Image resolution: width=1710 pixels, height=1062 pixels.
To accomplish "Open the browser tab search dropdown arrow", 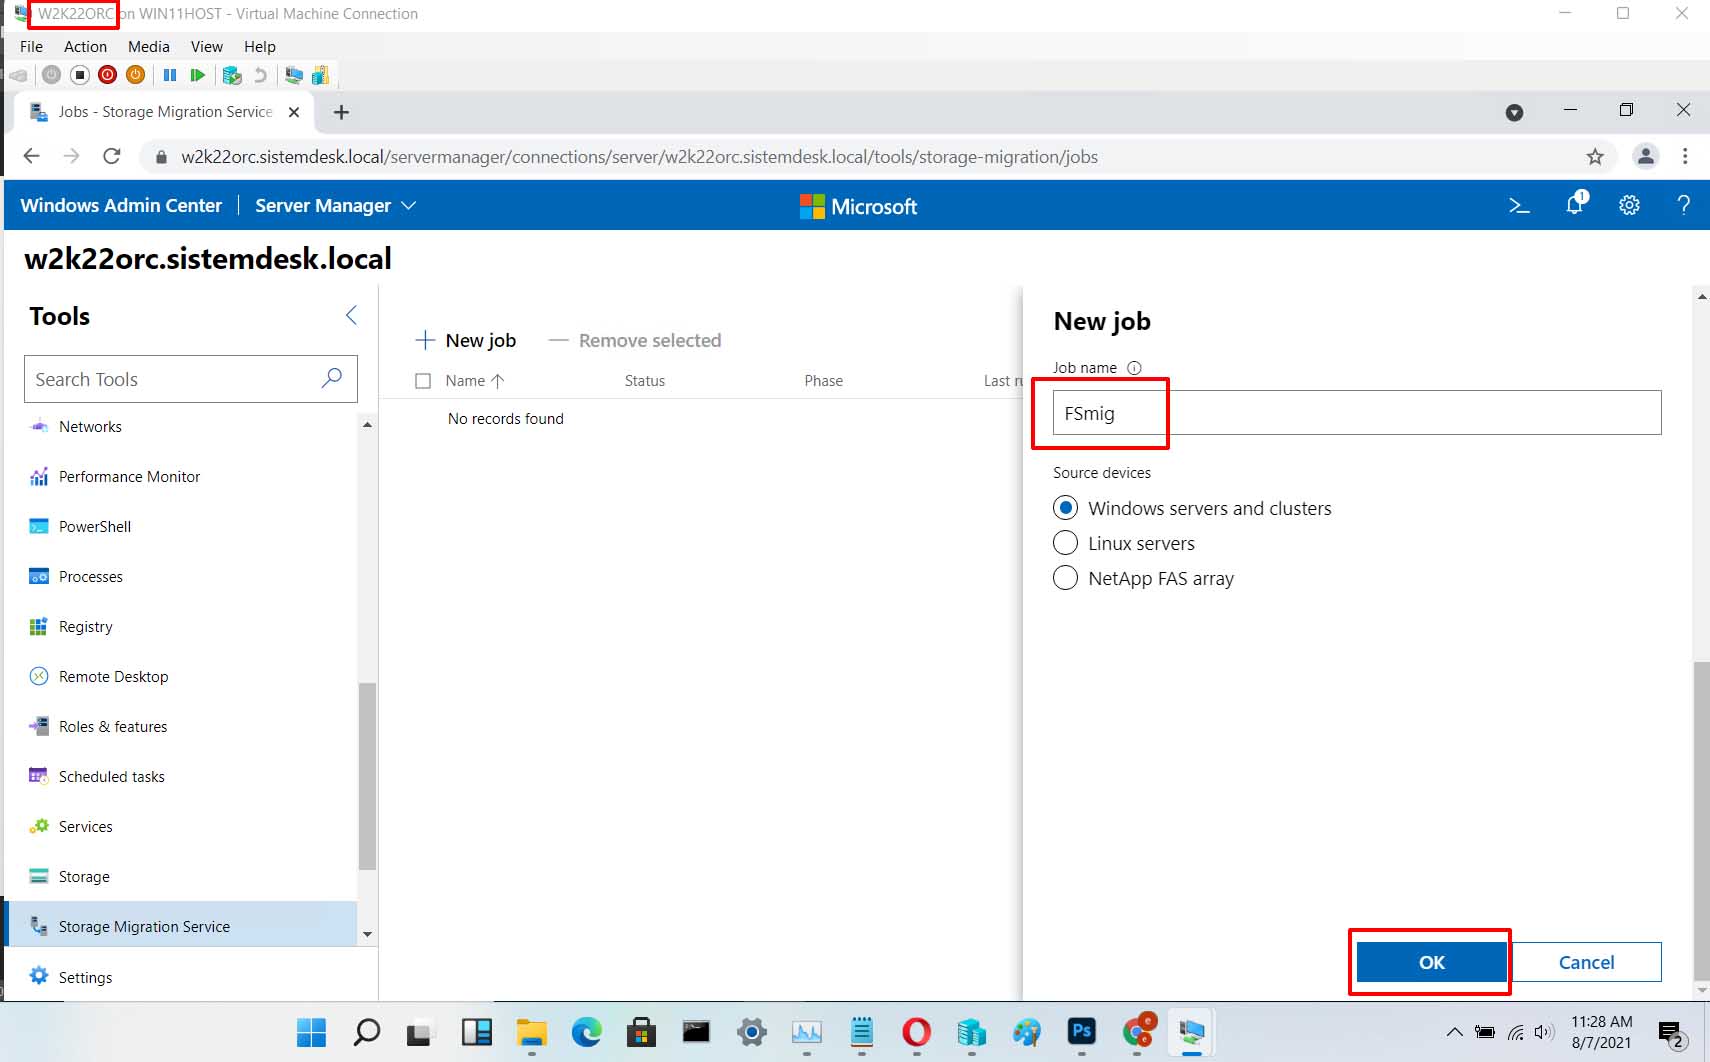I will 1515,113.
